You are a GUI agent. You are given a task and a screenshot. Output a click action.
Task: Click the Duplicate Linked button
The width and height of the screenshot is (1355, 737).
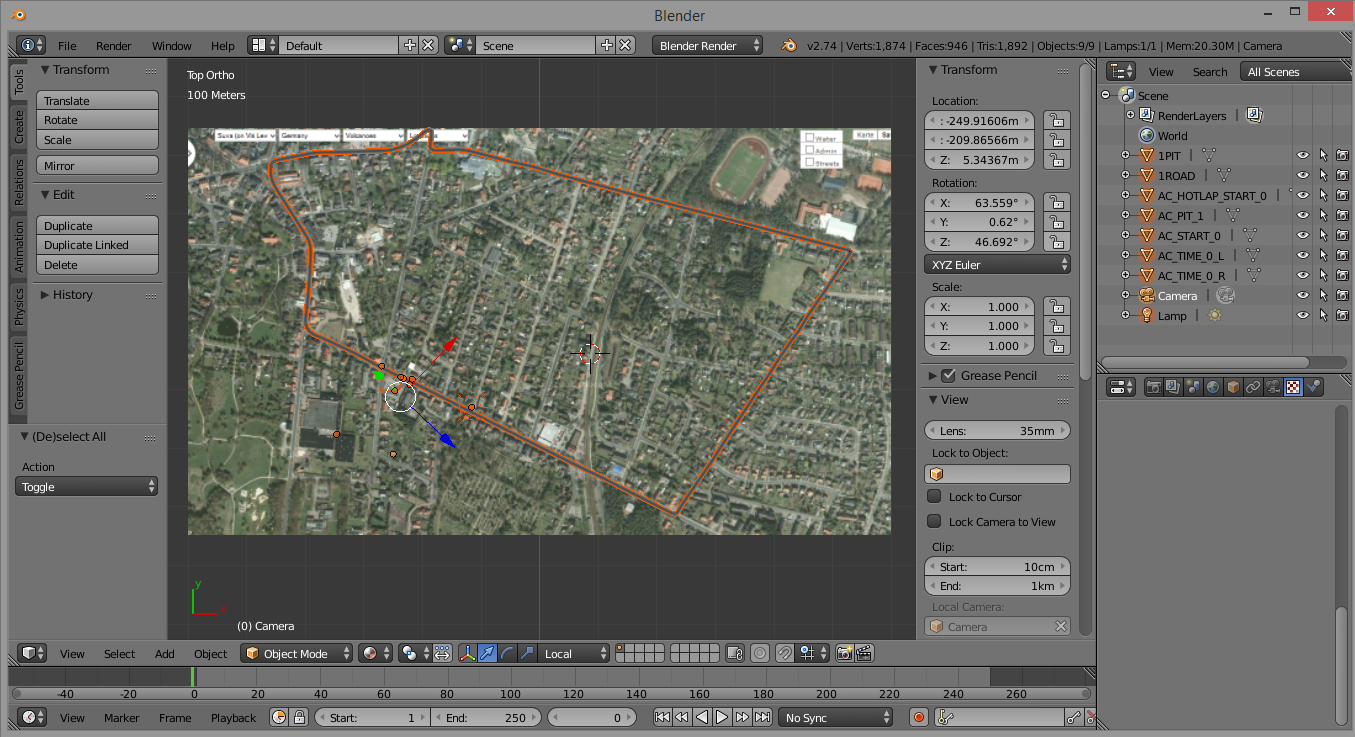point(97,245)
